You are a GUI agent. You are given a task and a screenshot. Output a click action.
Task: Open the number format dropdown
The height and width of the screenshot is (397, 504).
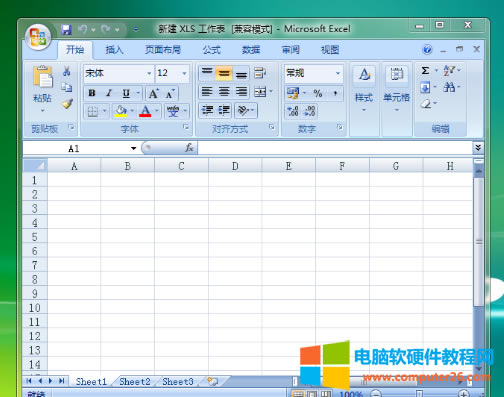[338, 73]
